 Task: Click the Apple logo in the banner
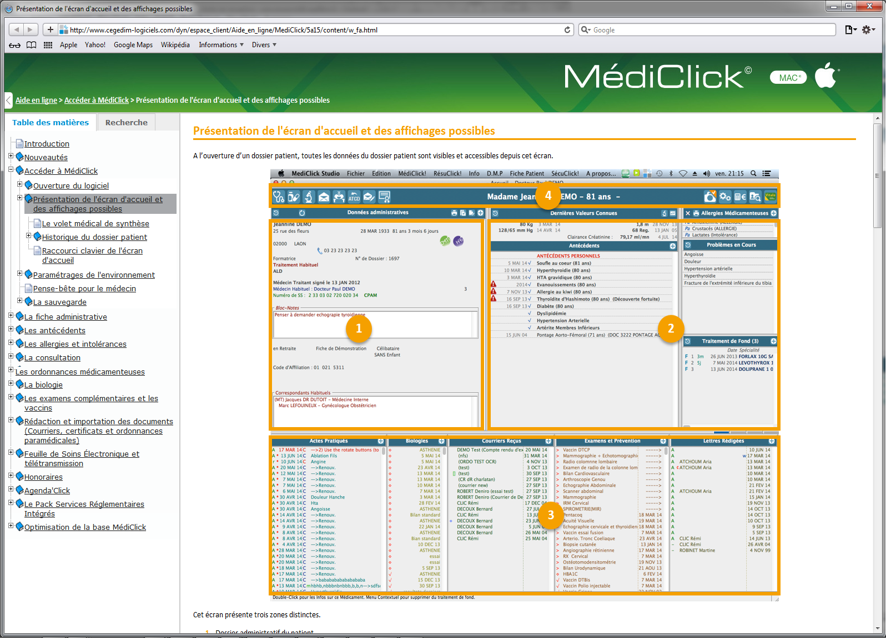(x=827, y=76)
